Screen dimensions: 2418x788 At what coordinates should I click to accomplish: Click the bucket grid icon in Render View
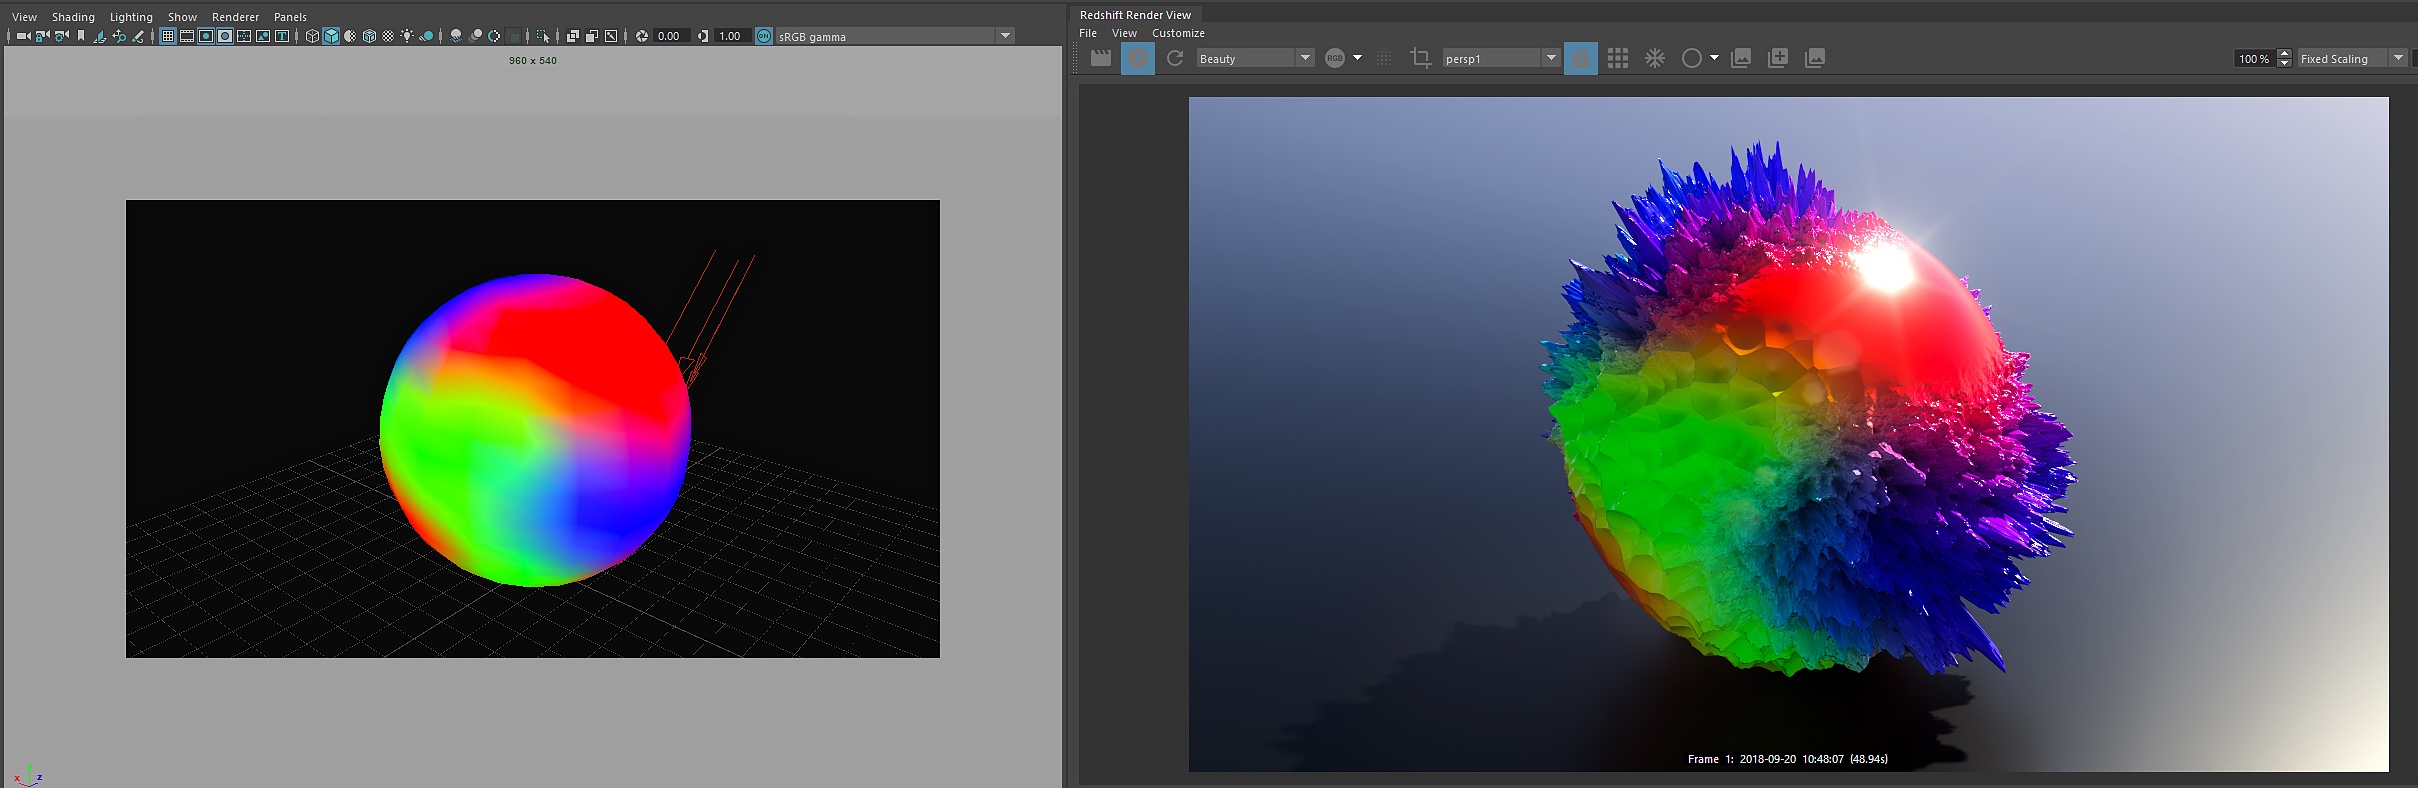tap(1618, 58)
